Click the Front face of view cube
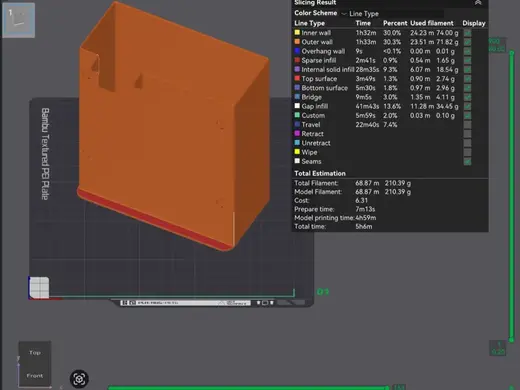The width and height of the screenshot is (520, 390). [x=35, y=376]
